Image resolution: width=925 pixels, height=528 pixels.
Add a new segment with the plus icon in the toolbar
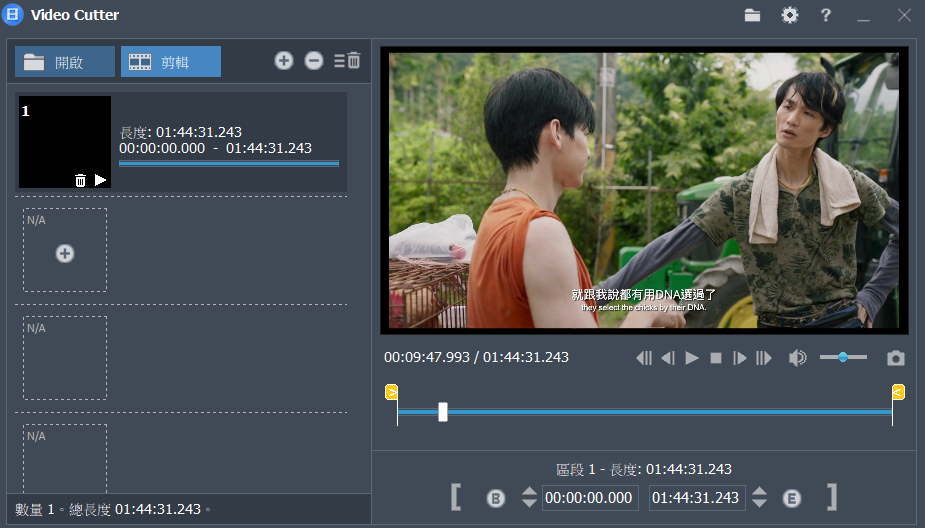[284, 61]
